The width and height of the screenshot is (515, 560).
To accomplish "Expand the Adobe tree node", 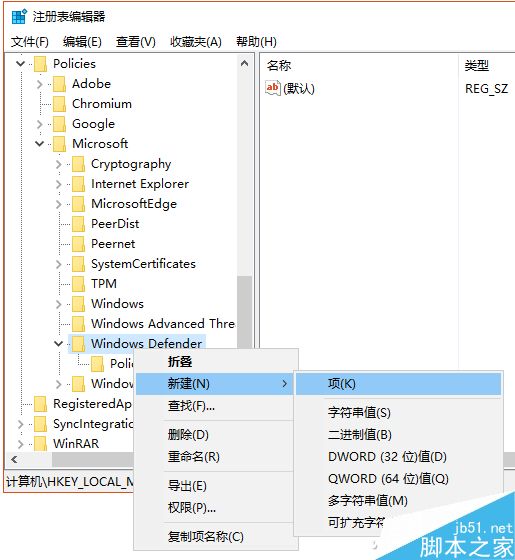I will 40,84.
